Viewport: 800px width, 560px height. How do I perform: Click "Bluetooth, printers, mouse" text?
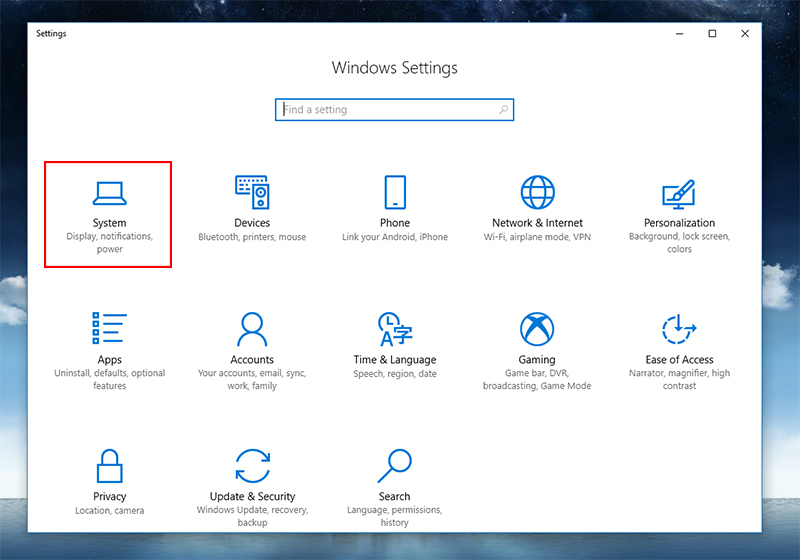pos(252,237)
